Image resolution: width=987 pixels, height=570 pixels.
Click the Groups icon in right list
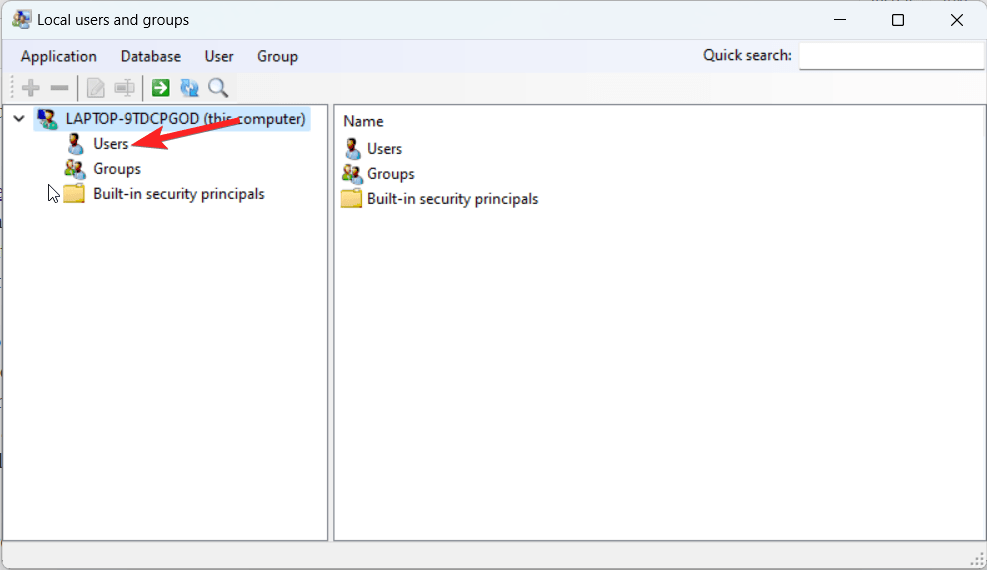coord(352,174)
